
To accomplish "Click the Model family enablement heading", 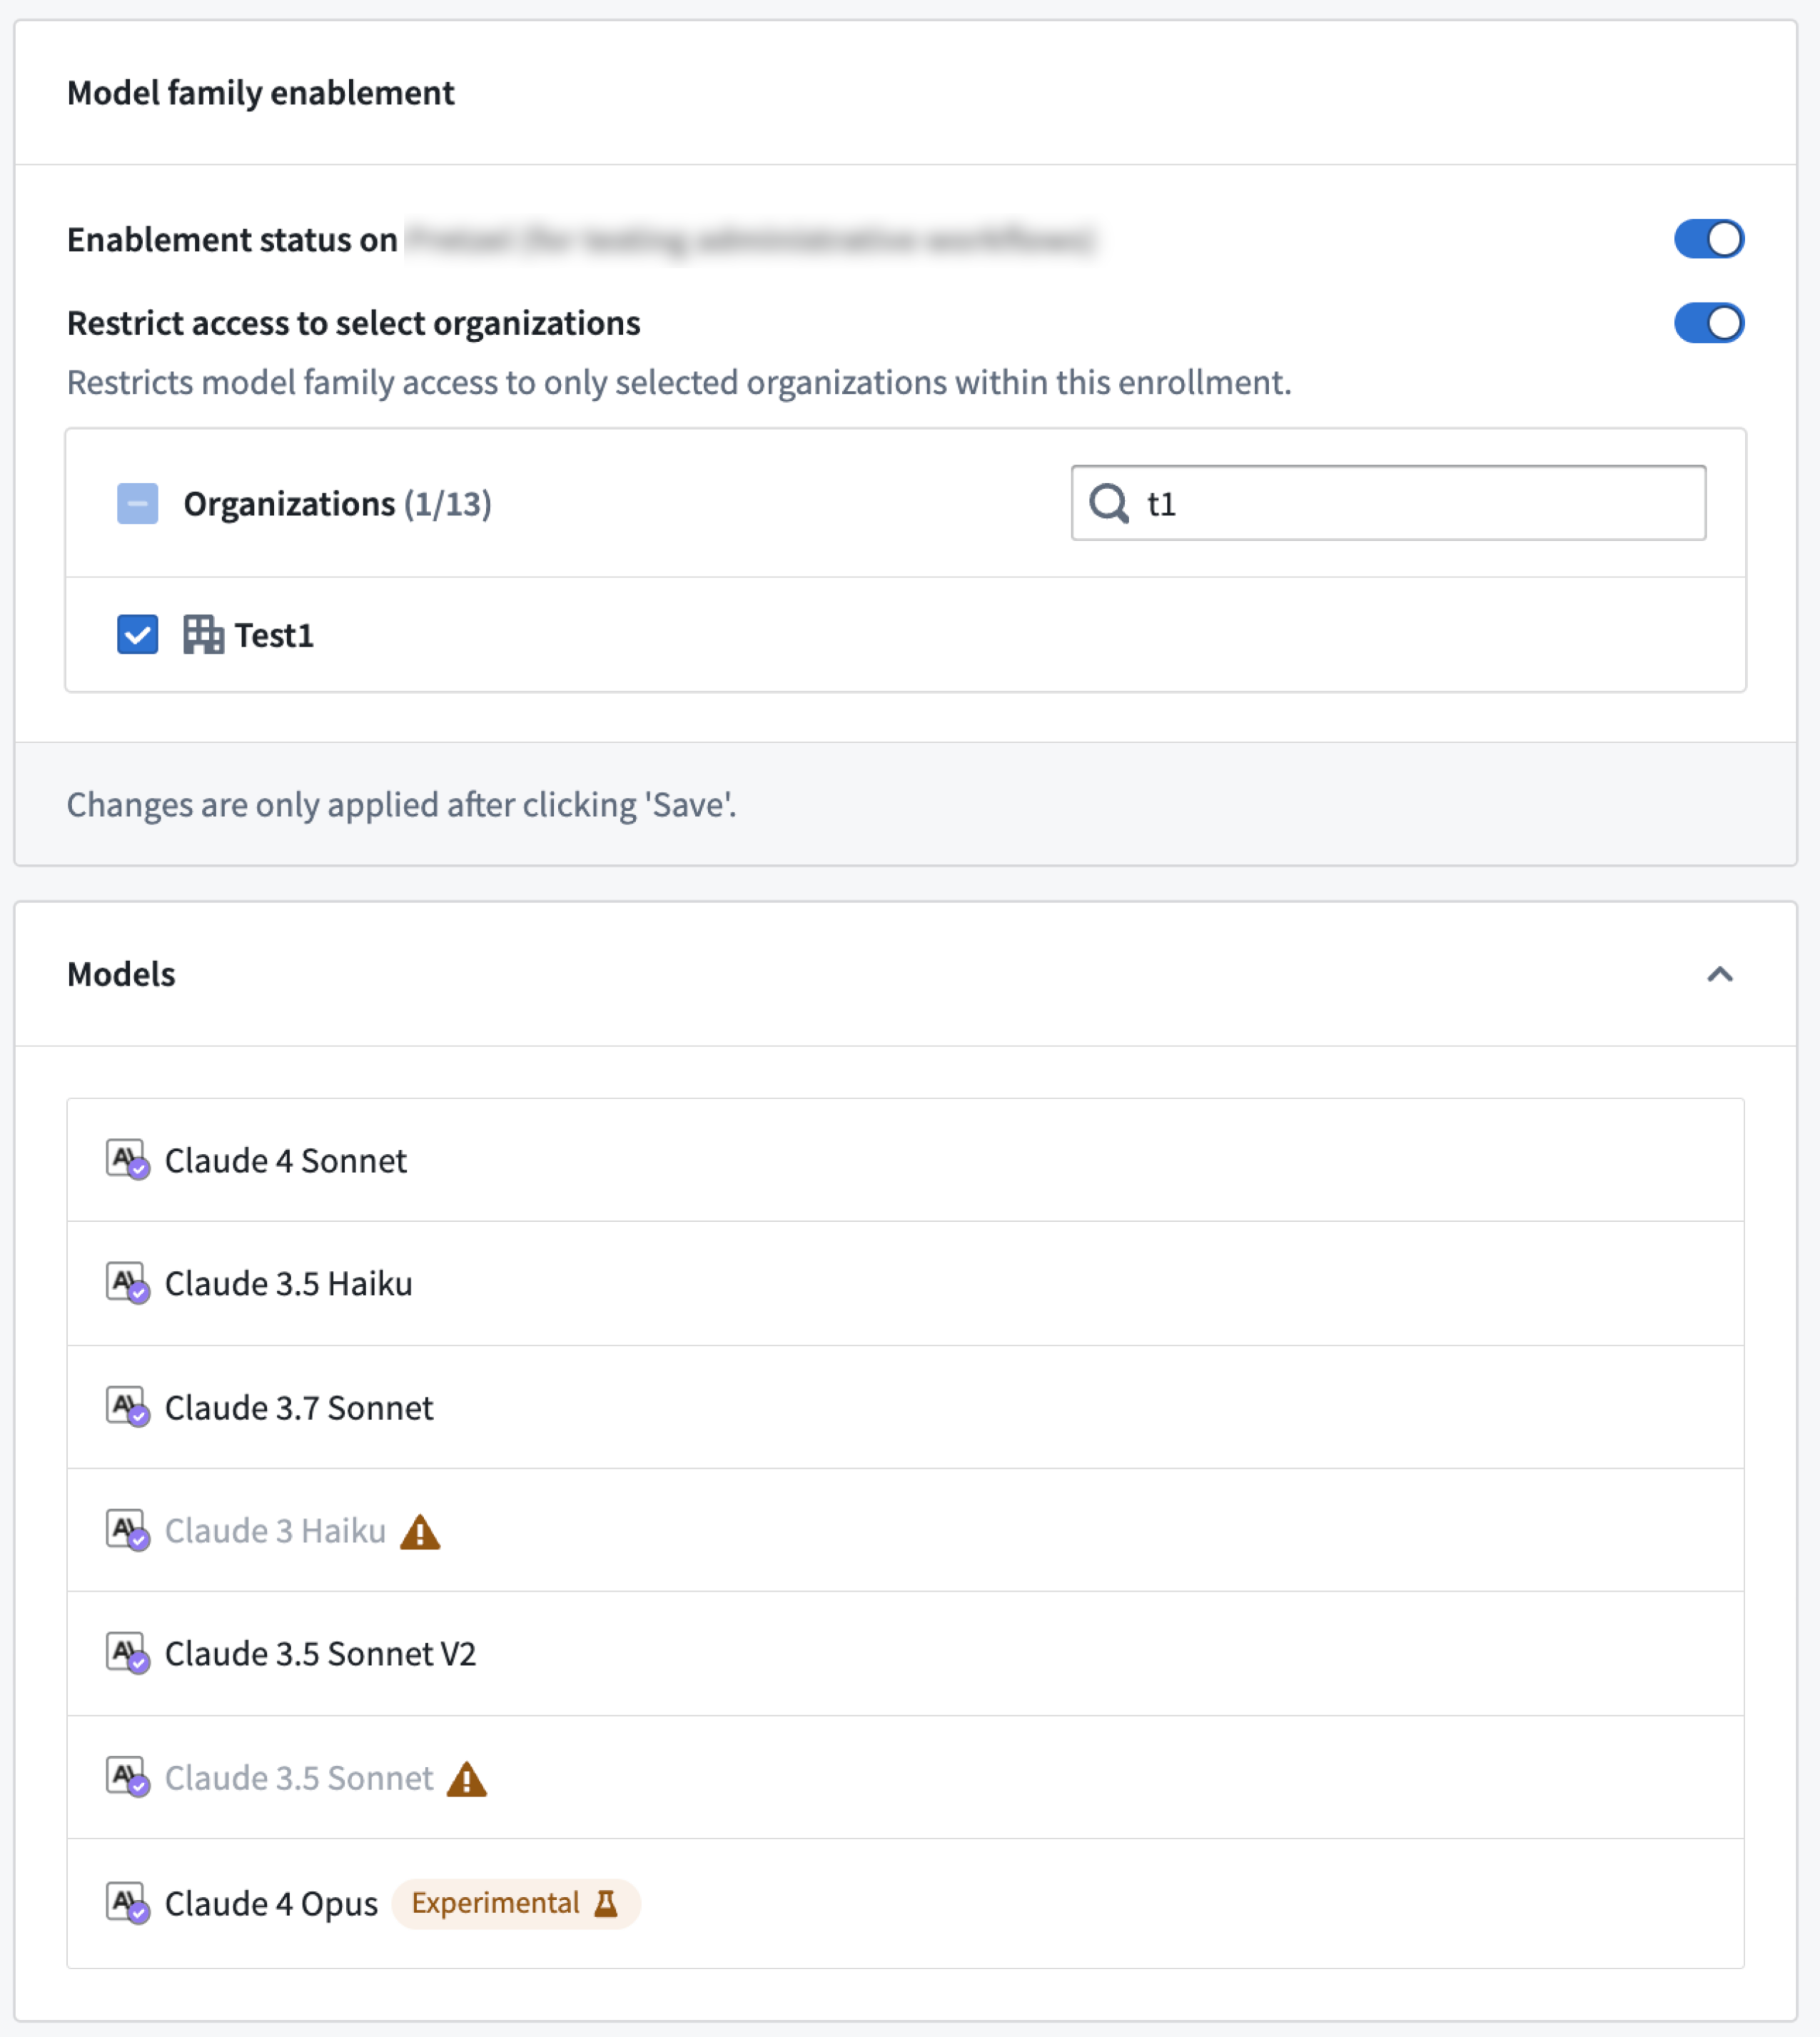I will pyautogui.click(x=259, y=93).
